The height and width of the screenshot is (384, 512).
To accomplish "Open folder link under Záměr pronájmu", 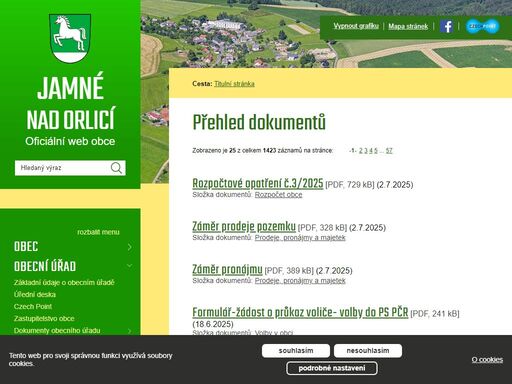I will (300, 281).
